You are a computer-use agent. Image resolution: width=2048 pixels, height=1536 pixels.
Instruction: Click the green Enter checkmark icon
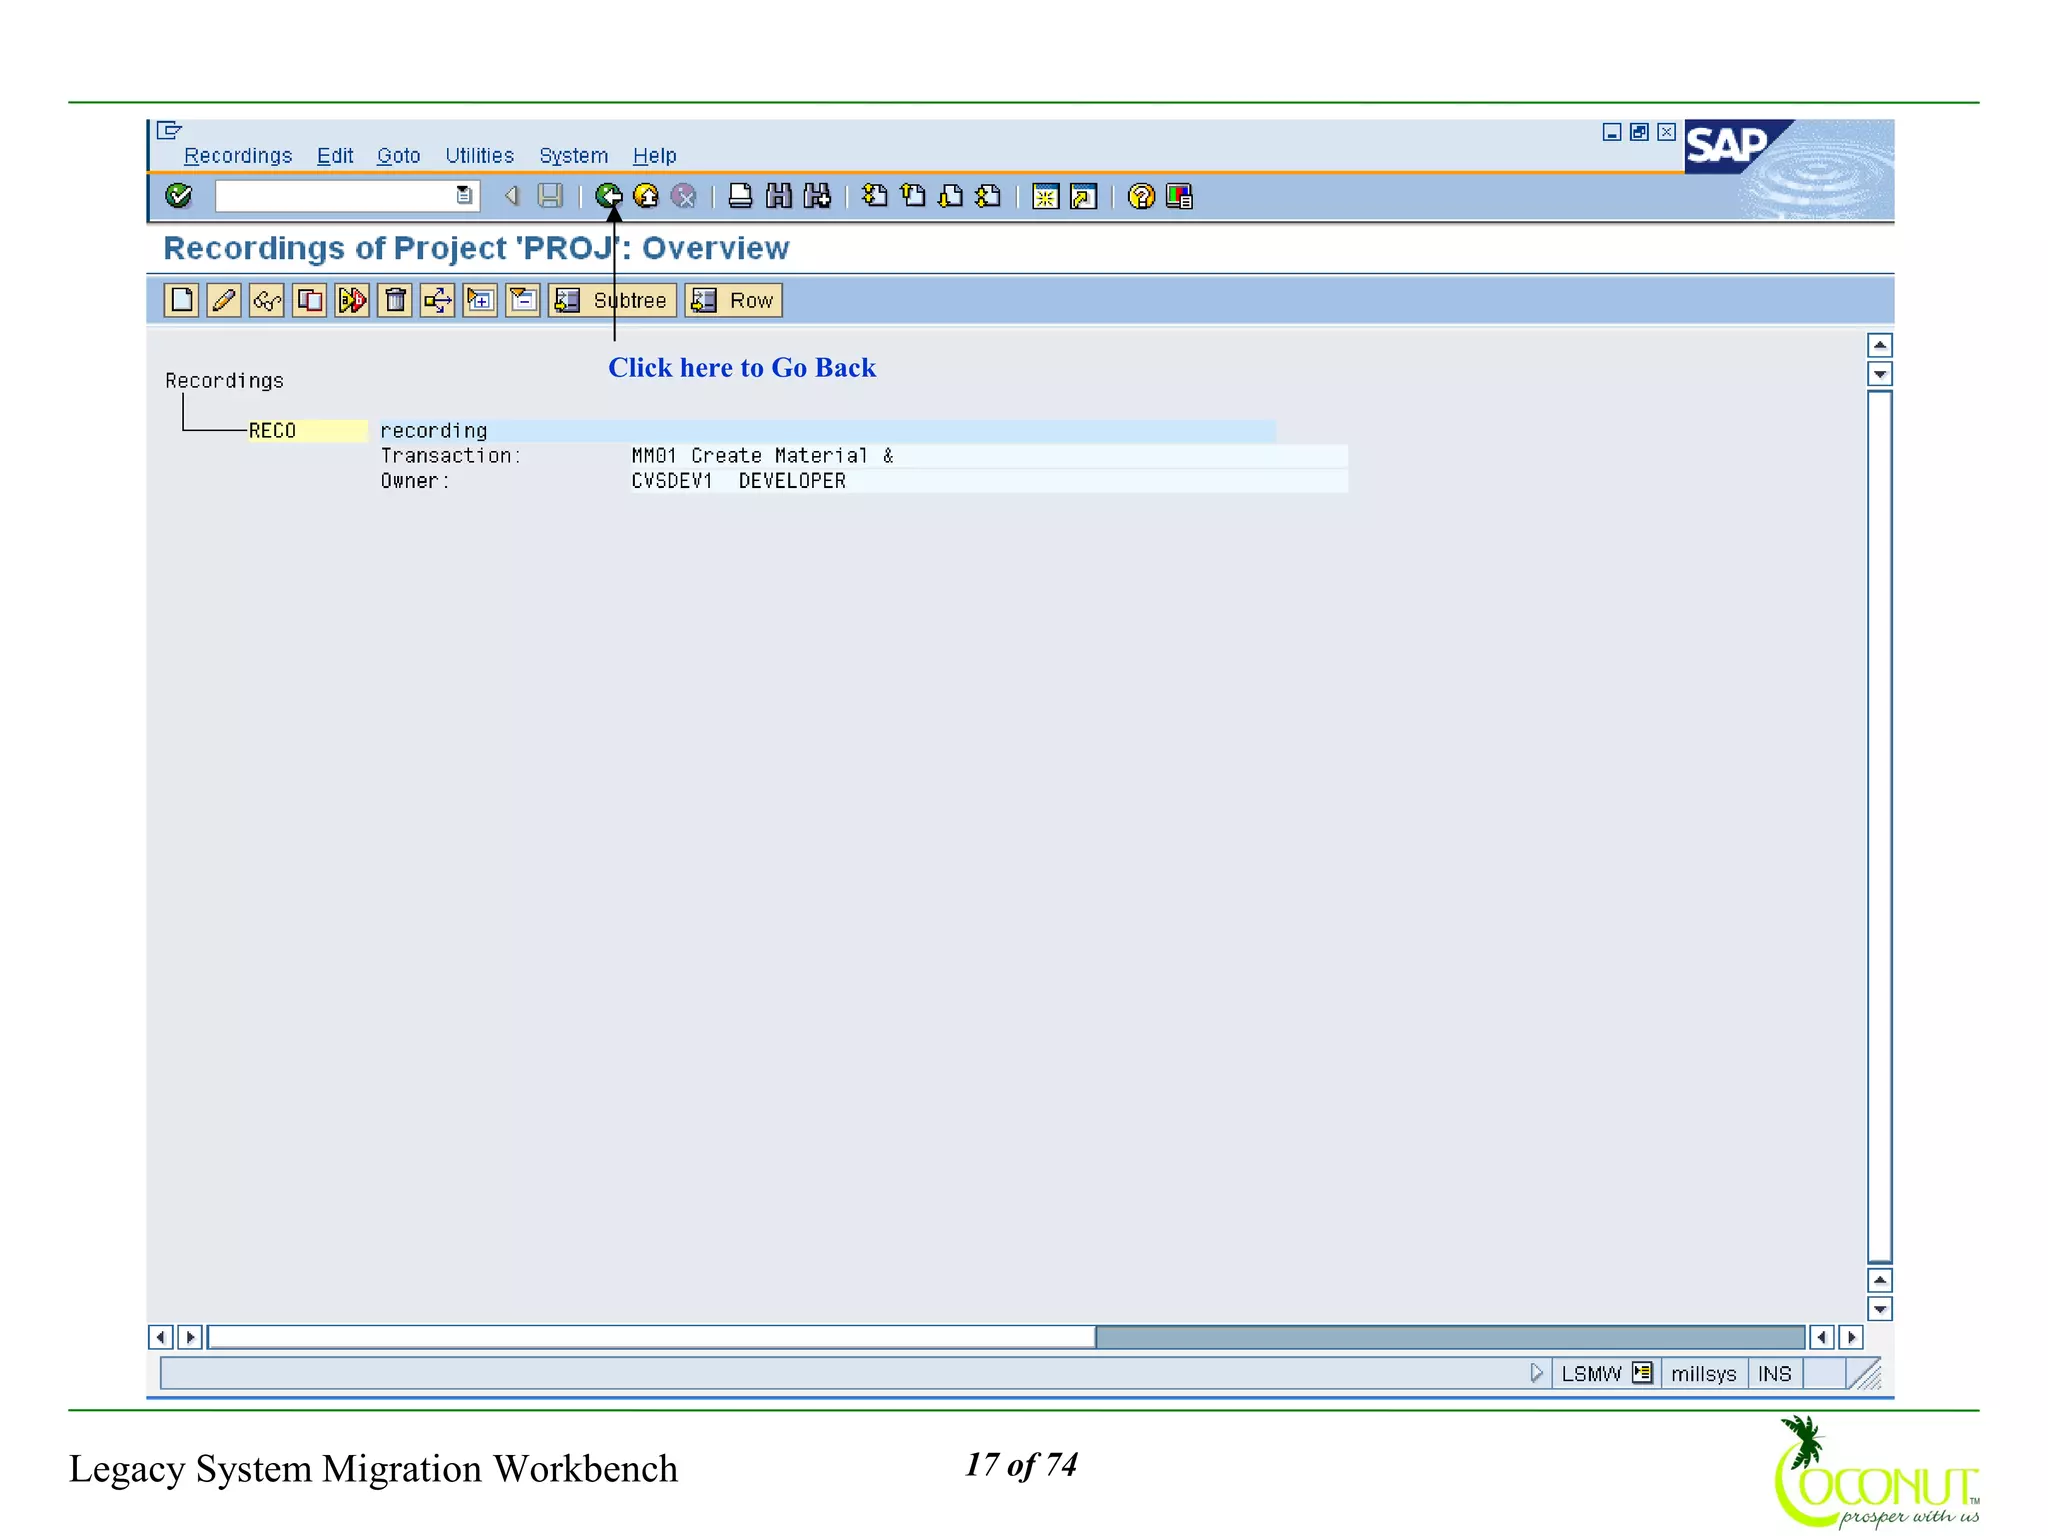[179, 196]
